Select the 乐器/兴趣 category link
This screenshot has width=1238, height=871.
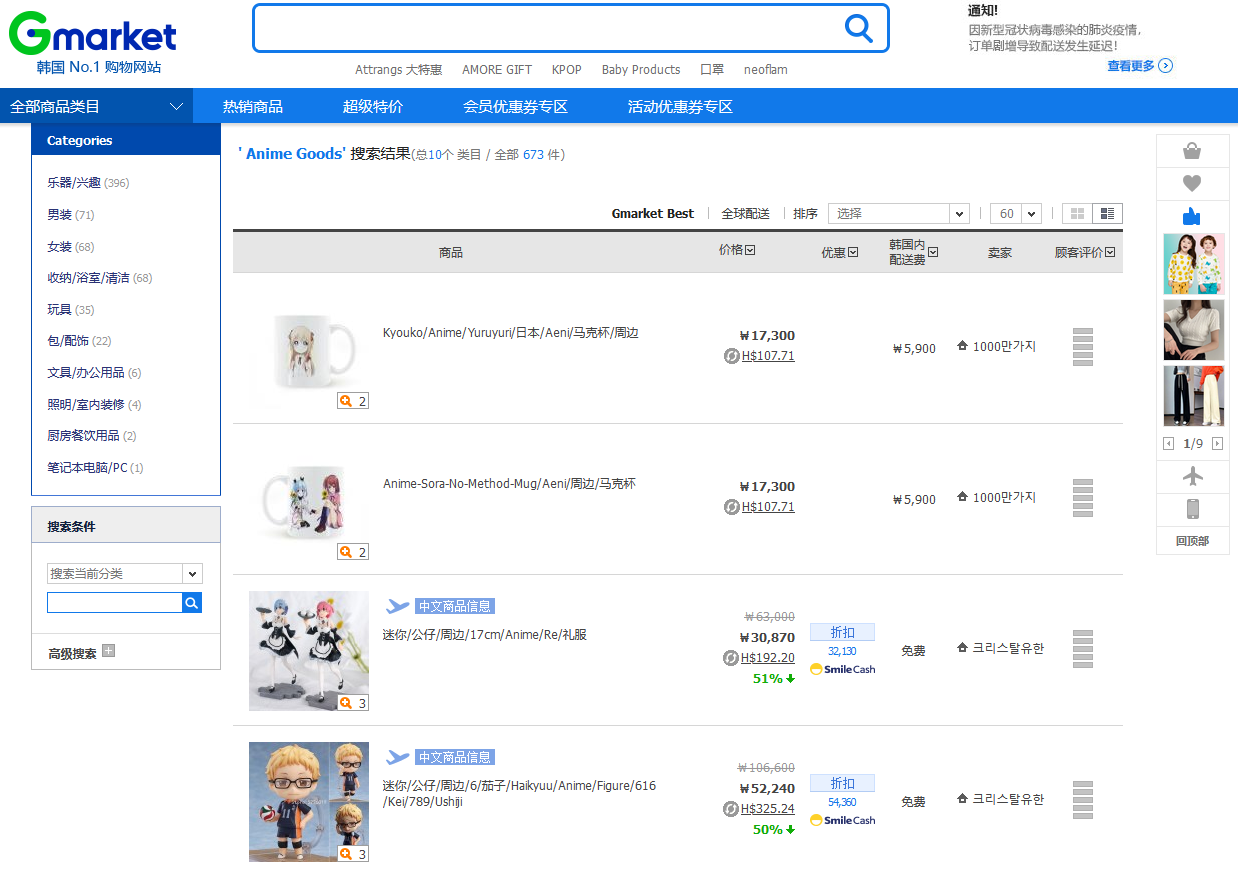[74, 183]
